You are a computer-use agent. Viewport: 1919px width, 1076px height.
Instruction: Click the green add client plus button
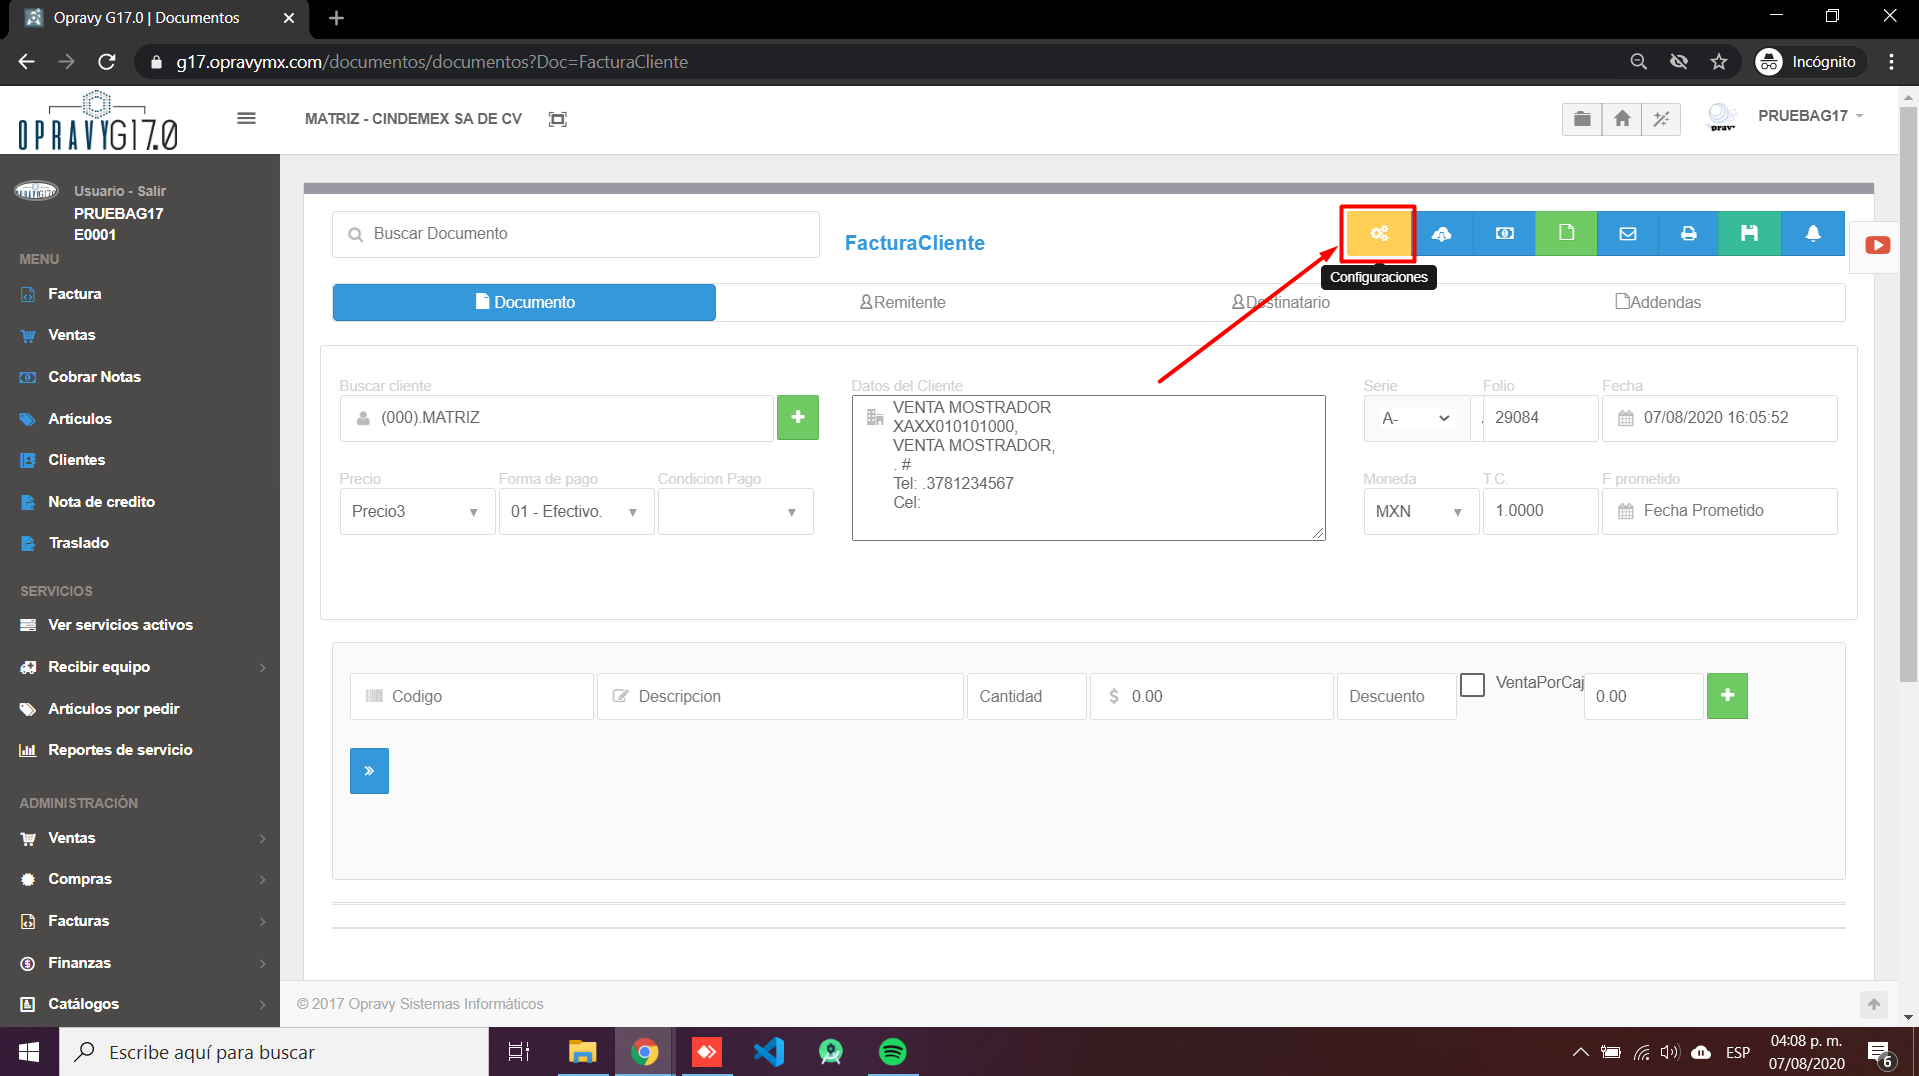point(798,417)
